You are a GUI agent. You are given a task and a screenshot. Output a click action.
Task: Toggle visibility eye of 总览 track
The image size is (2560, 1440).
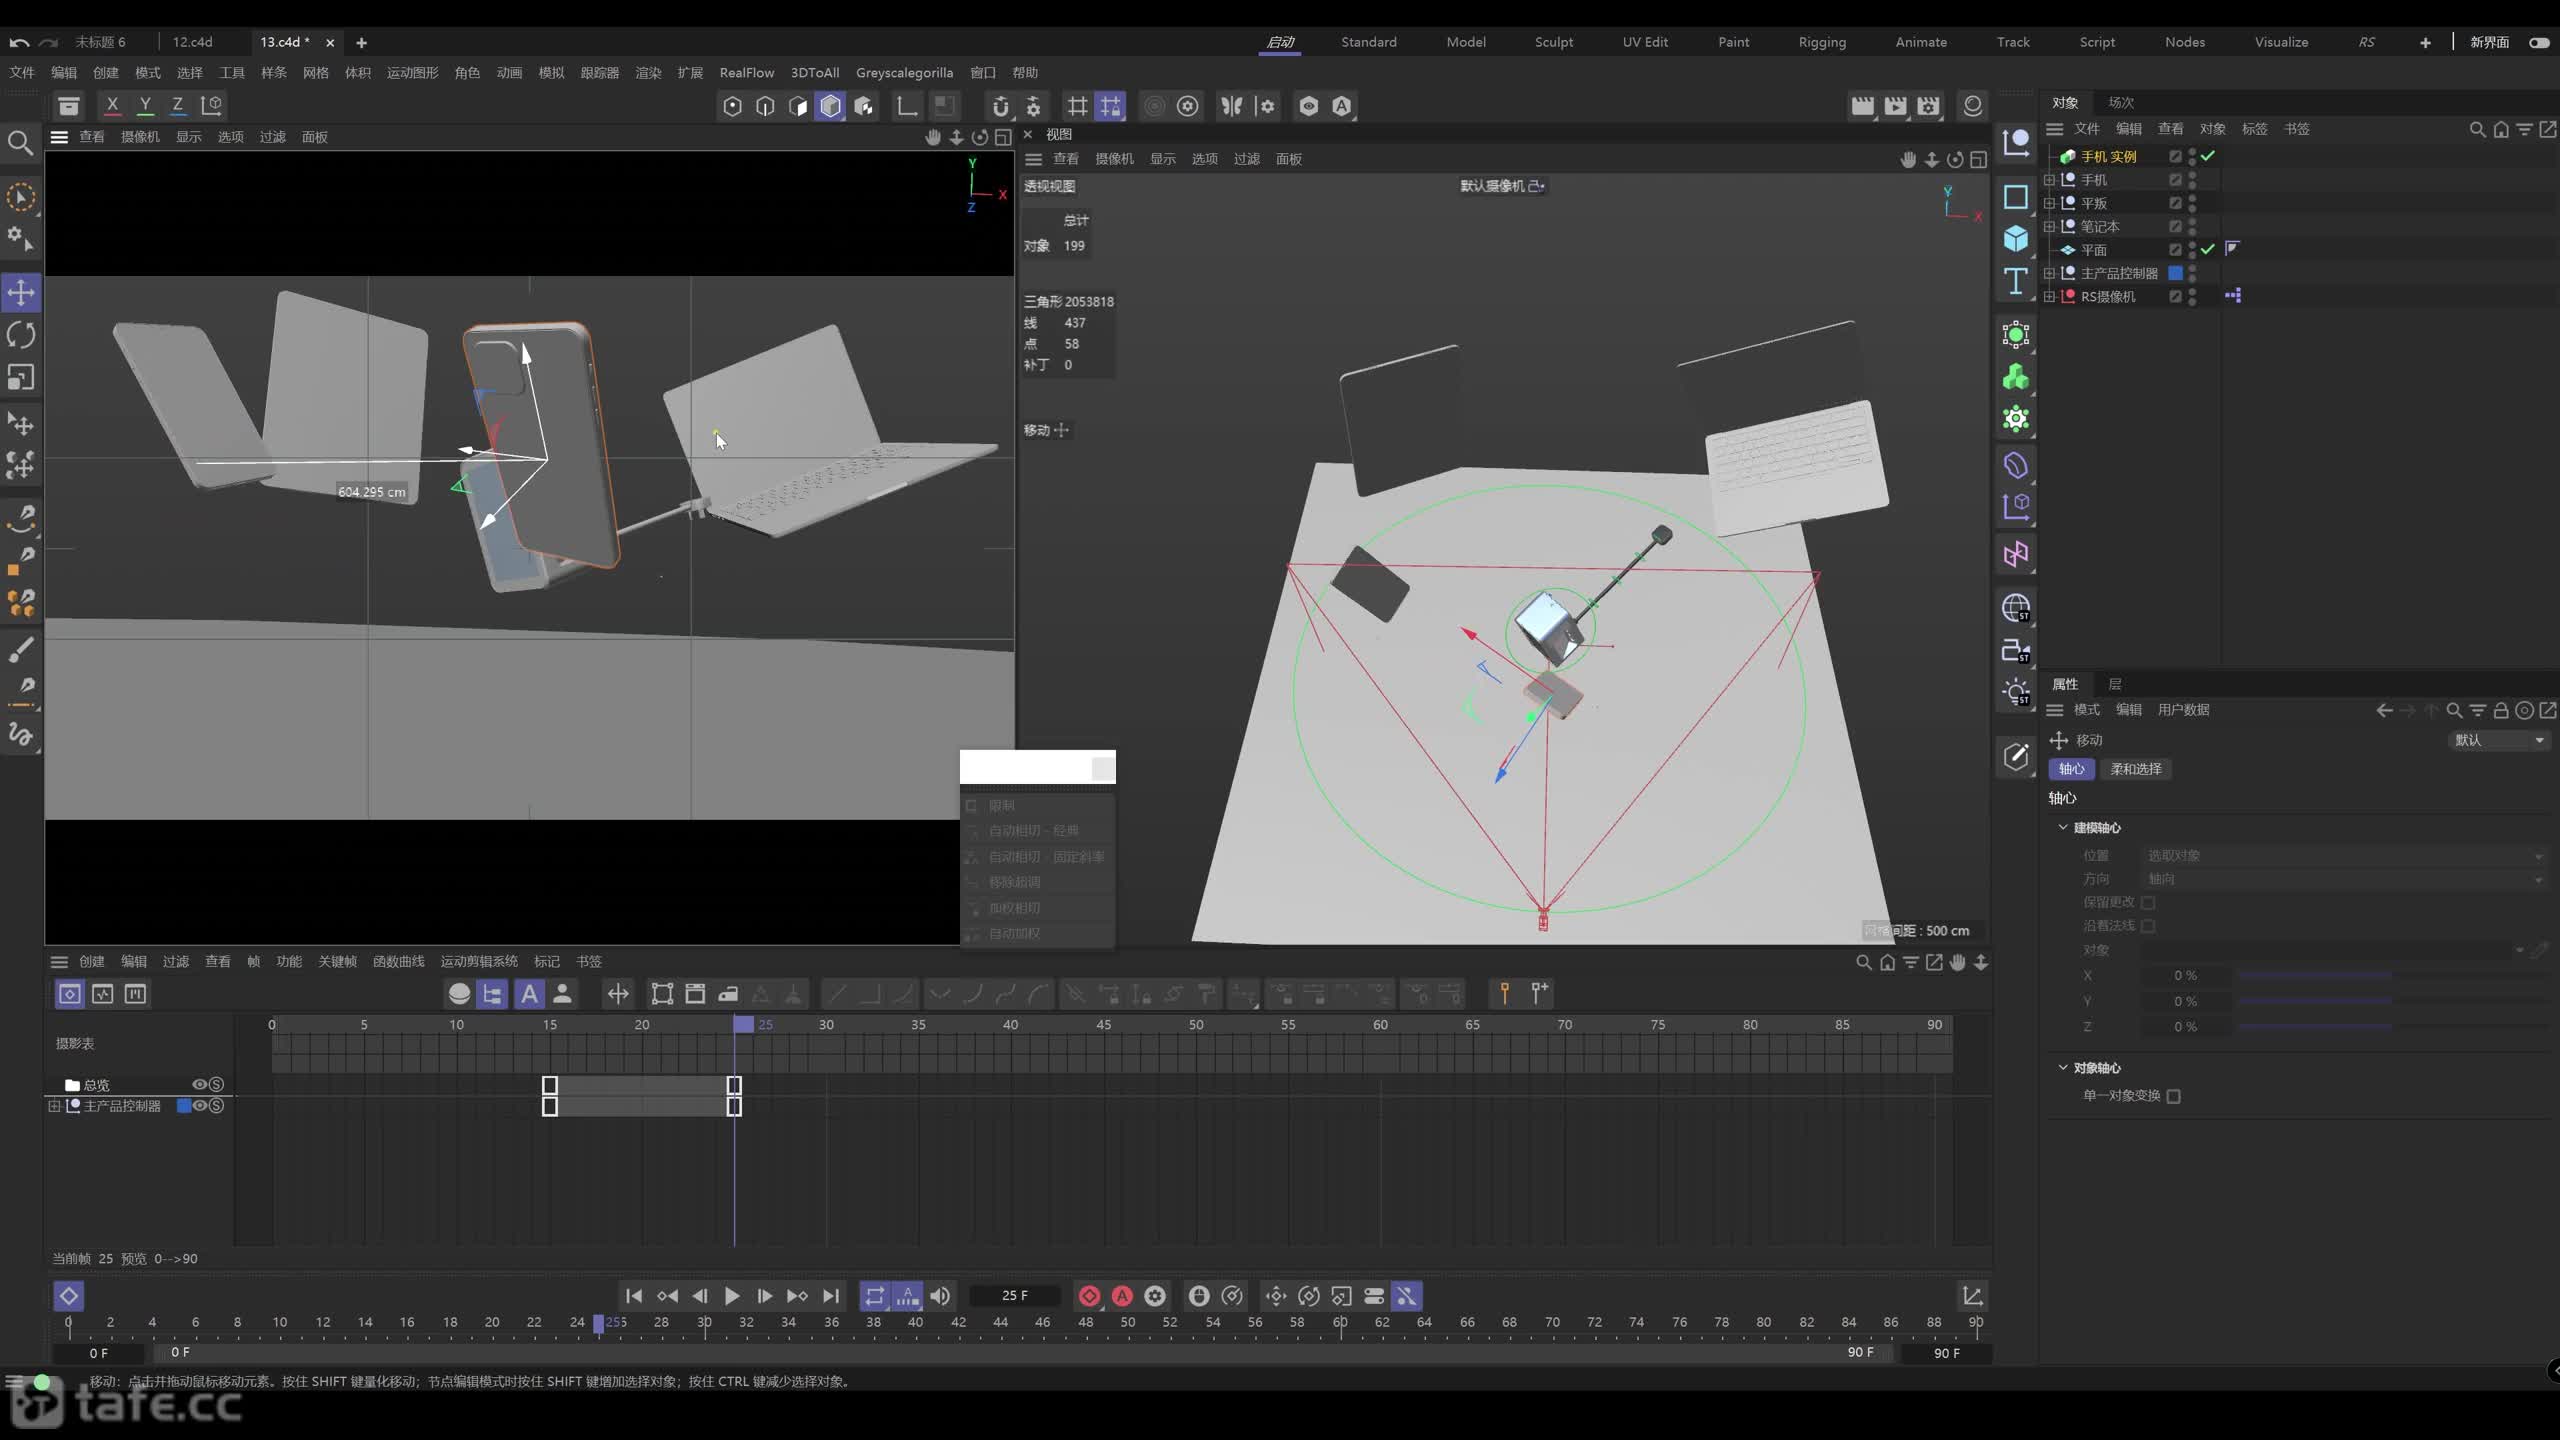pos(200,1085)
